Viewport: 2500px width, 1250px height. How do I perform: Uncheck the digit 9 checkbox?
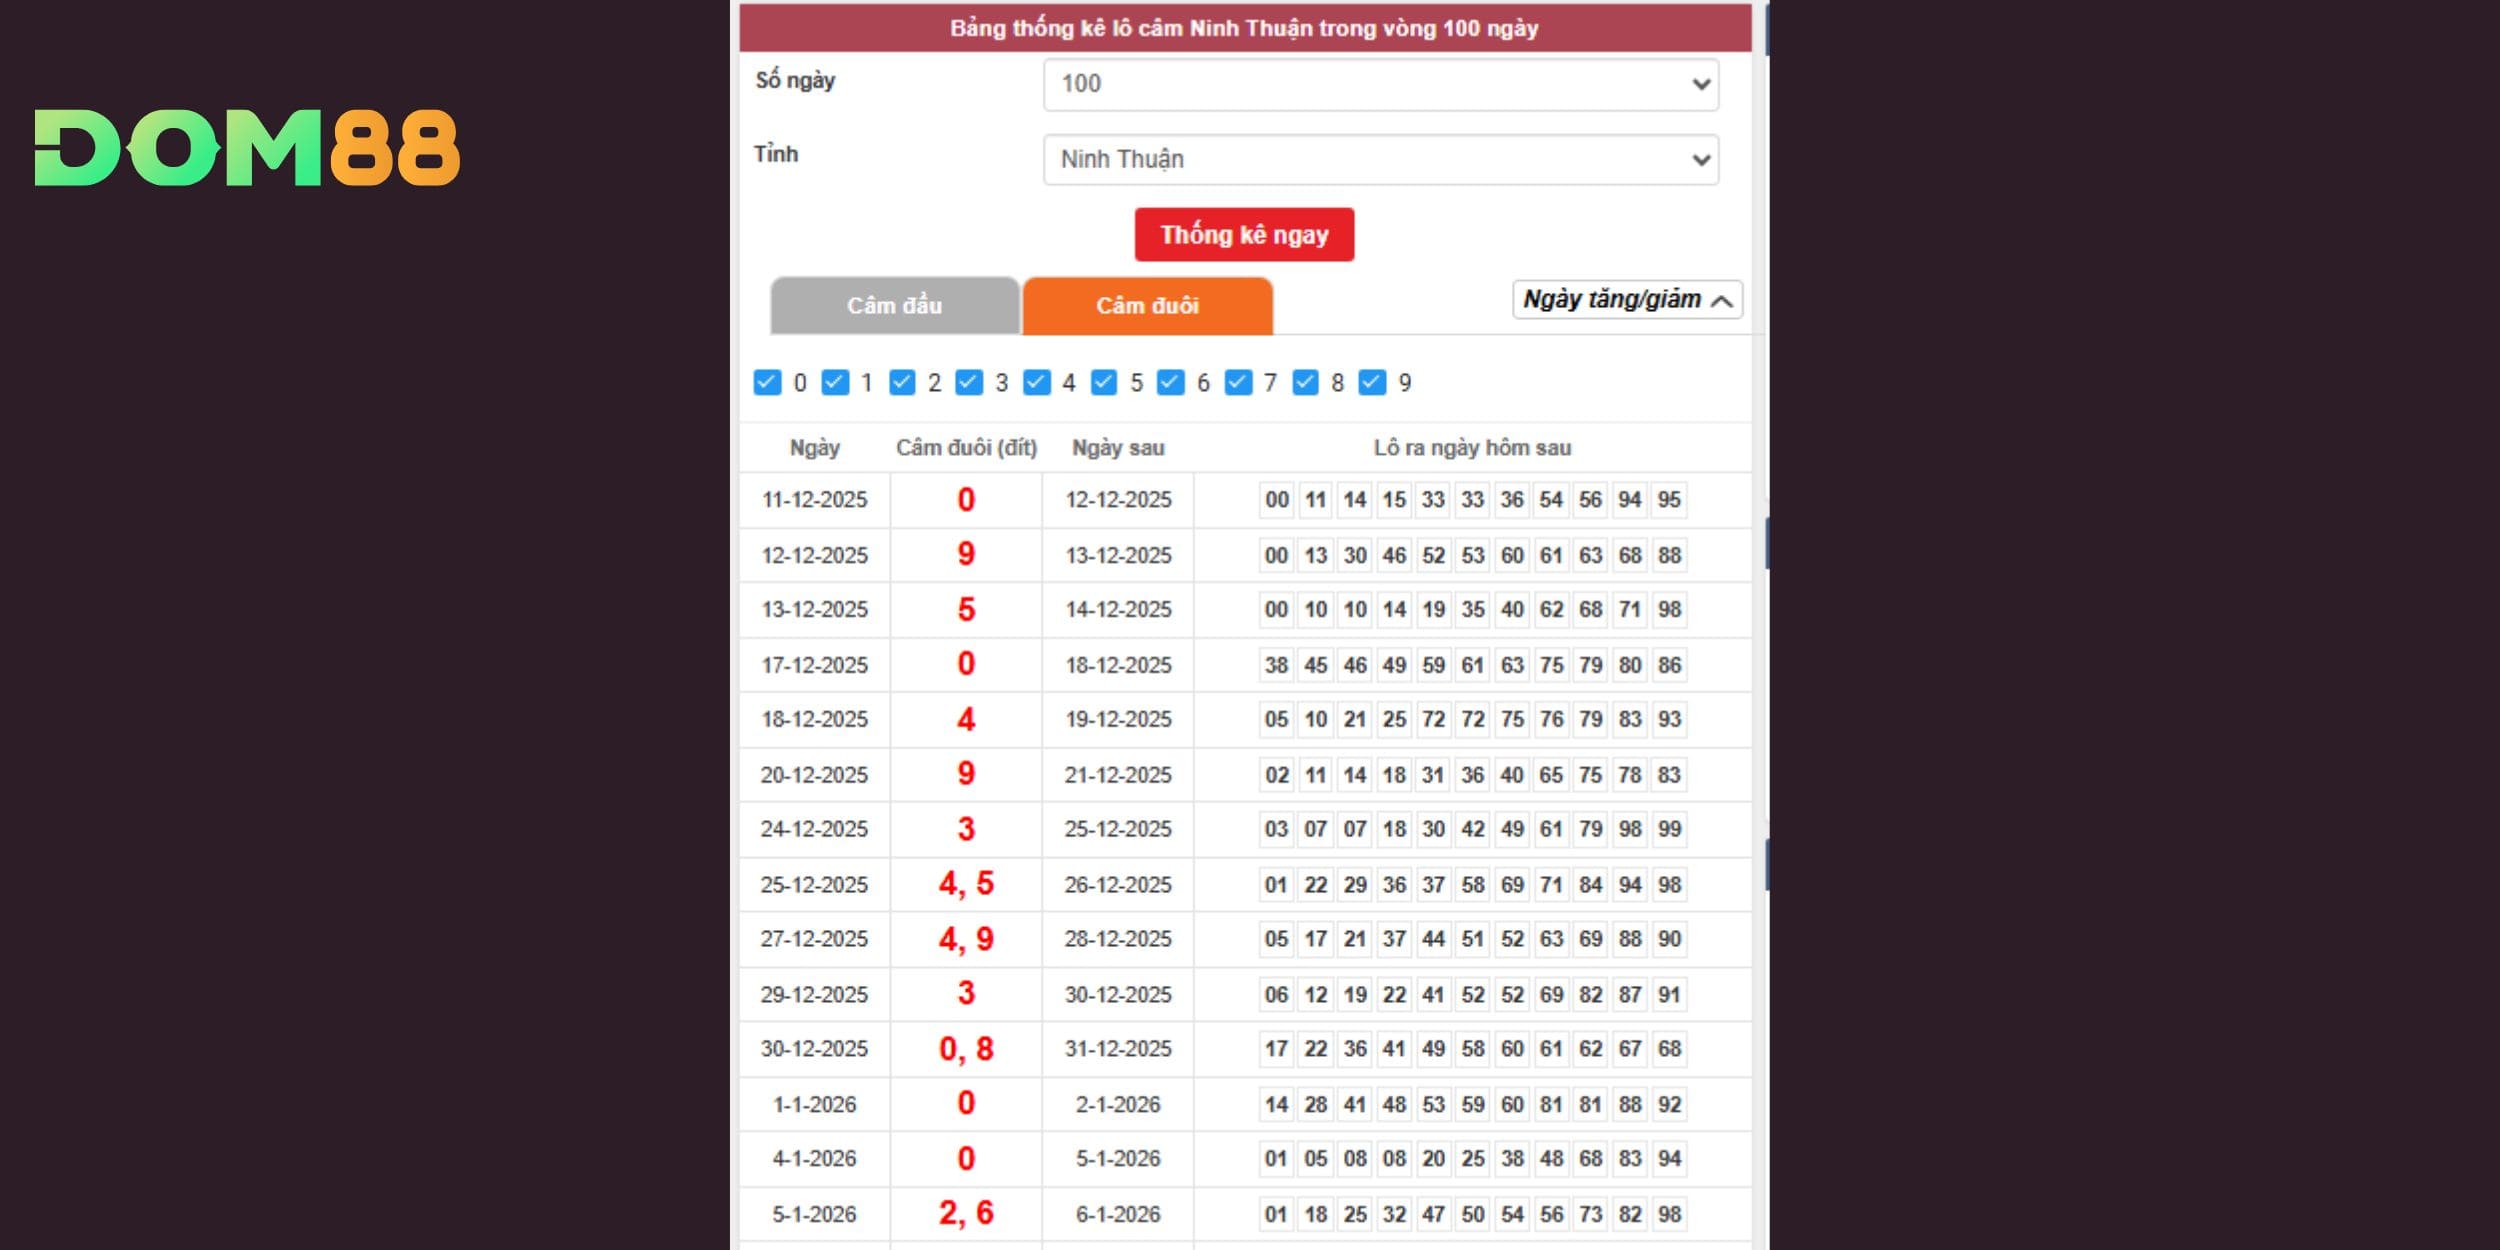(1371, 381)
